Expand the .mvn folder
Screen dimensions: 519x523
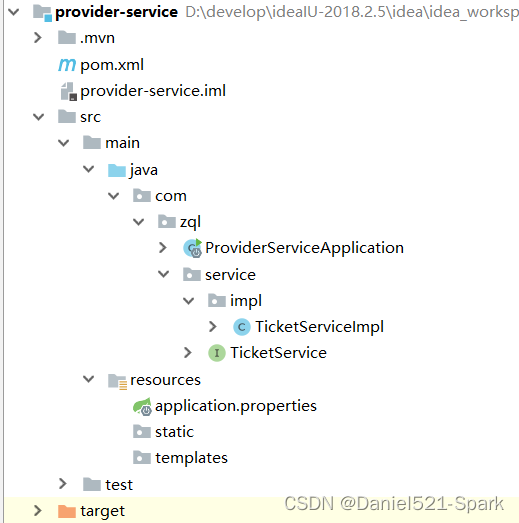tap(38, 38)
